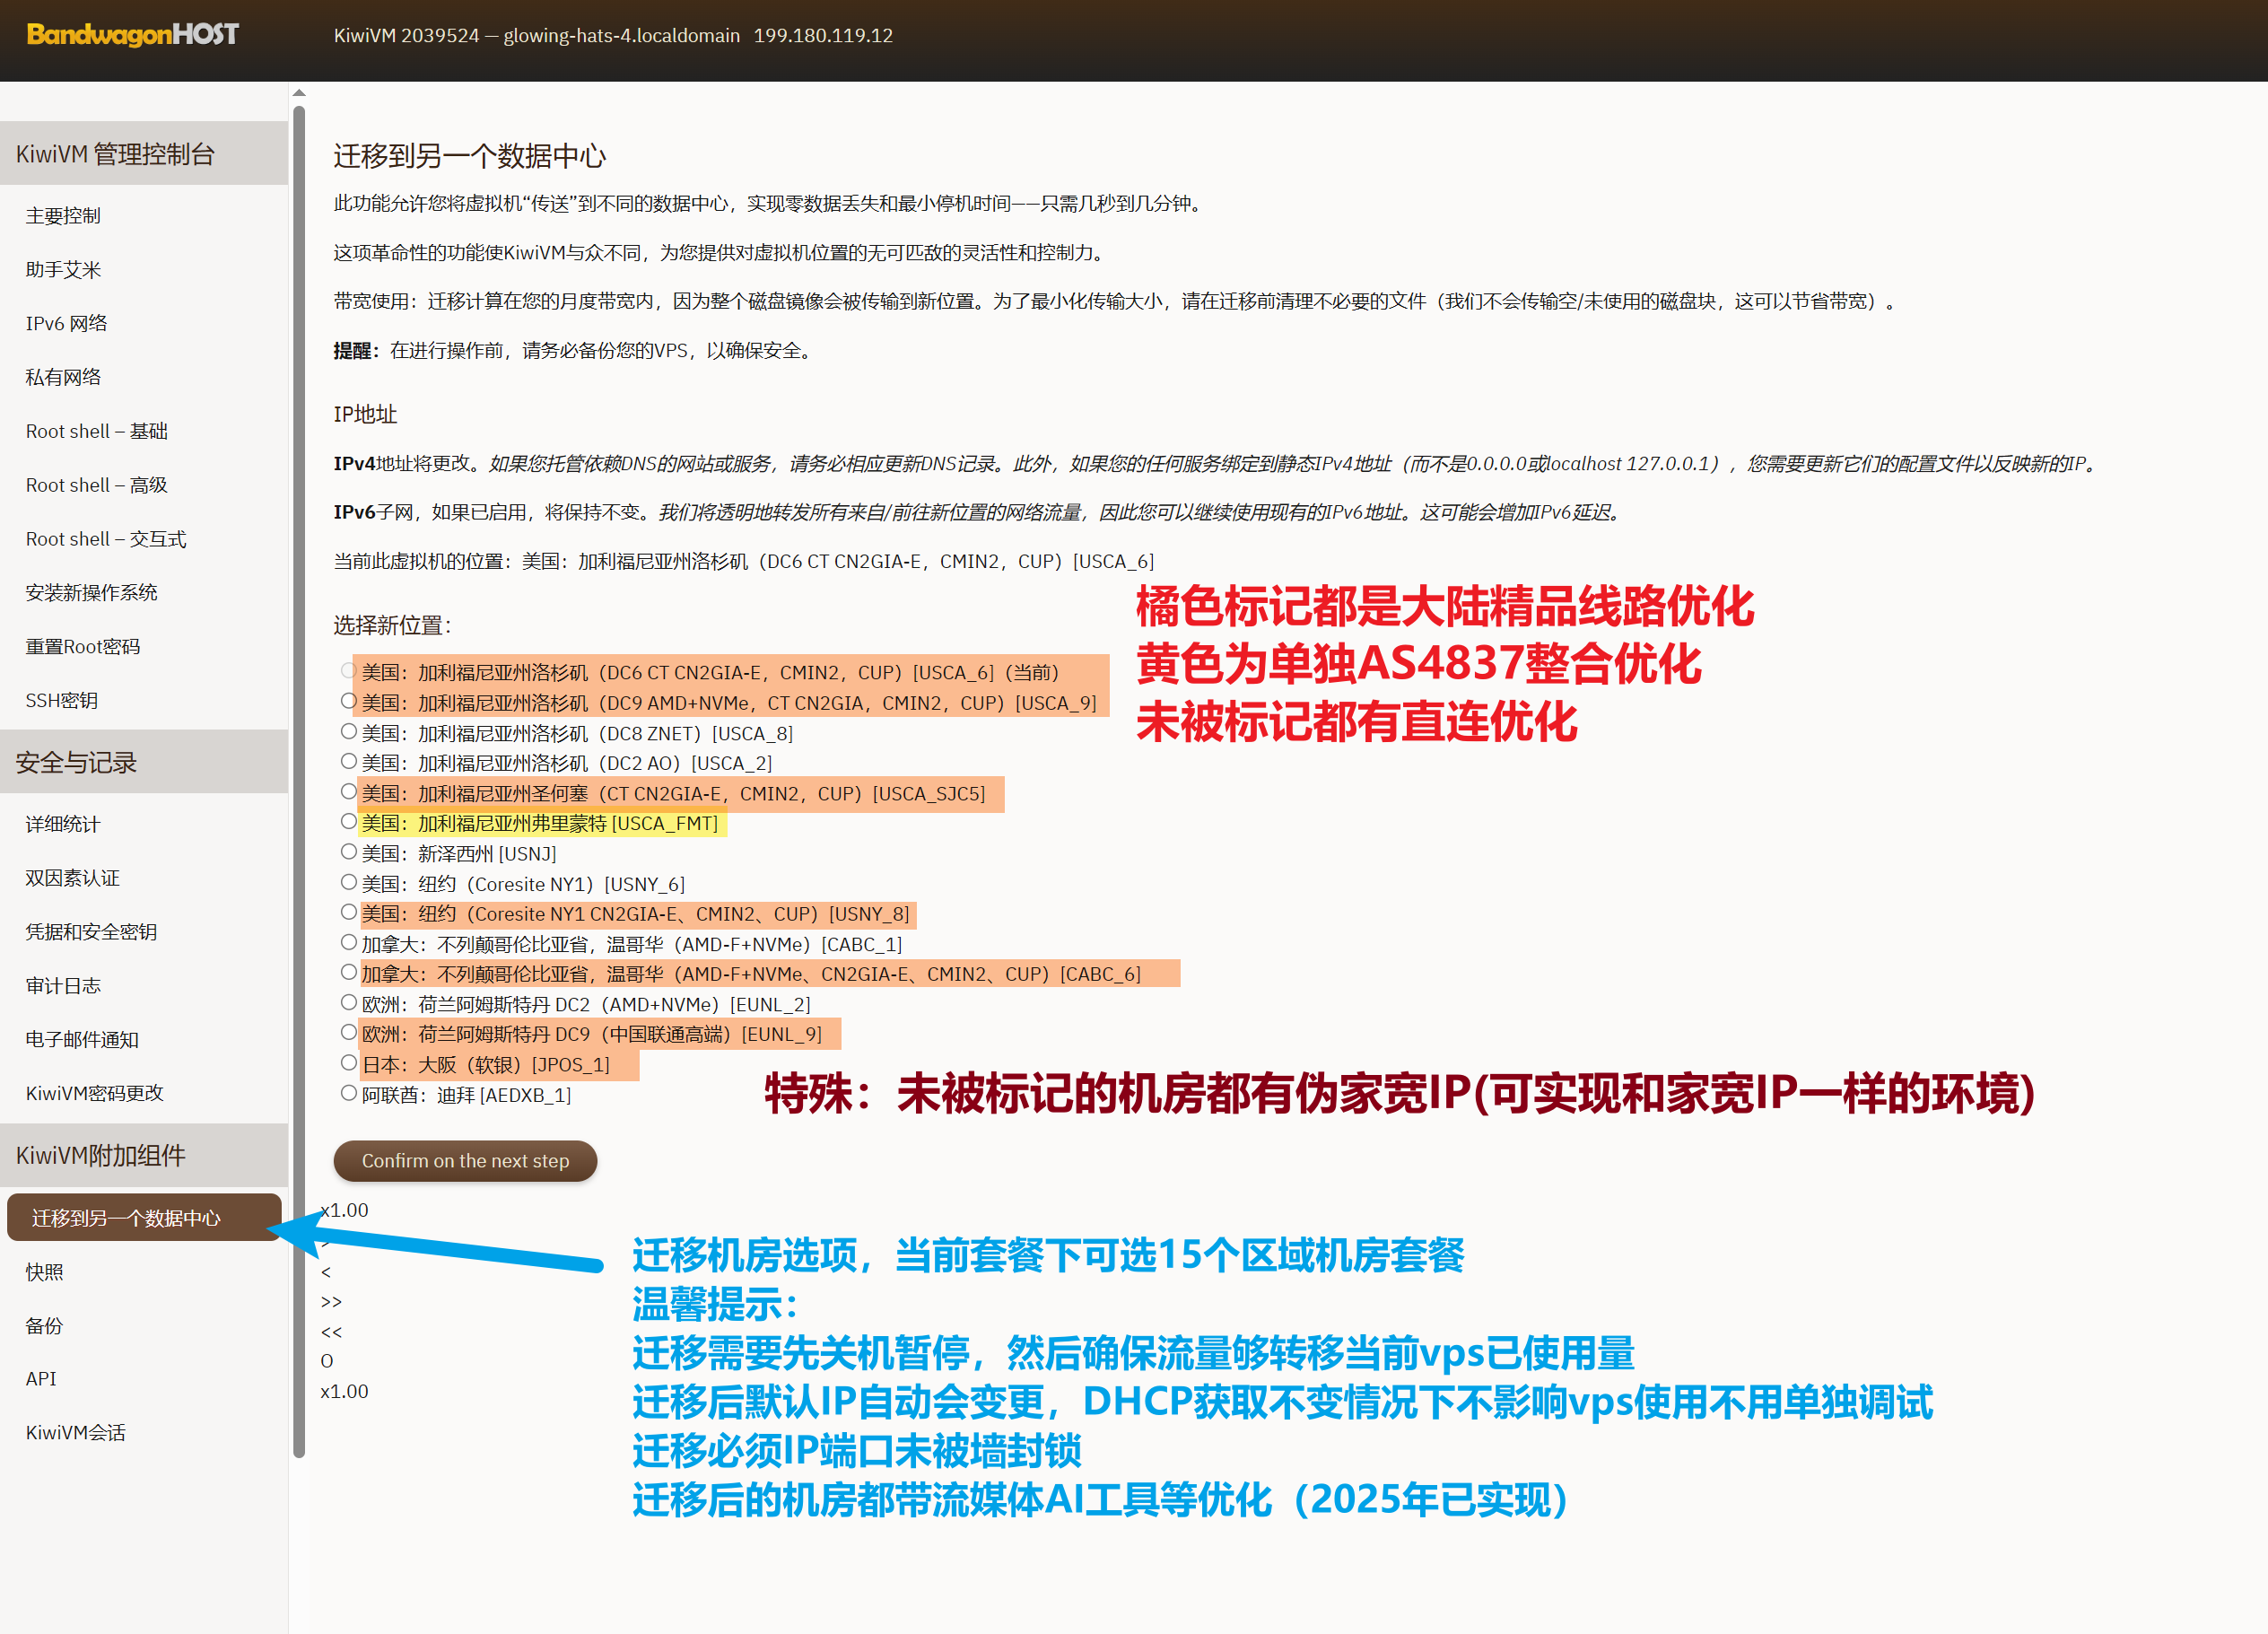Open 凭据和安全密钥 sidebar item

click(91, 932)
